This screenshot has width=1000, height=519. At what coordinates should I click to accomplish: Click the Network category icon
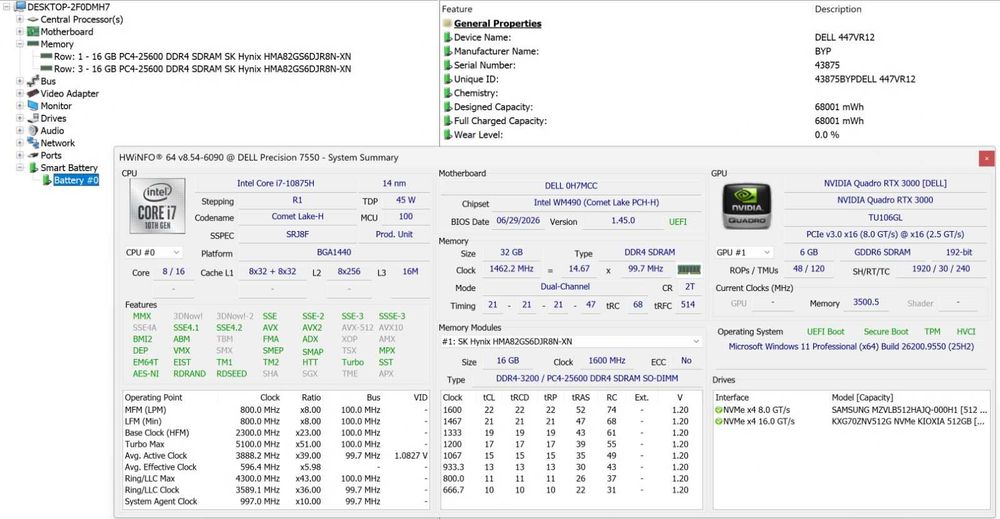(x=33, y=143)
